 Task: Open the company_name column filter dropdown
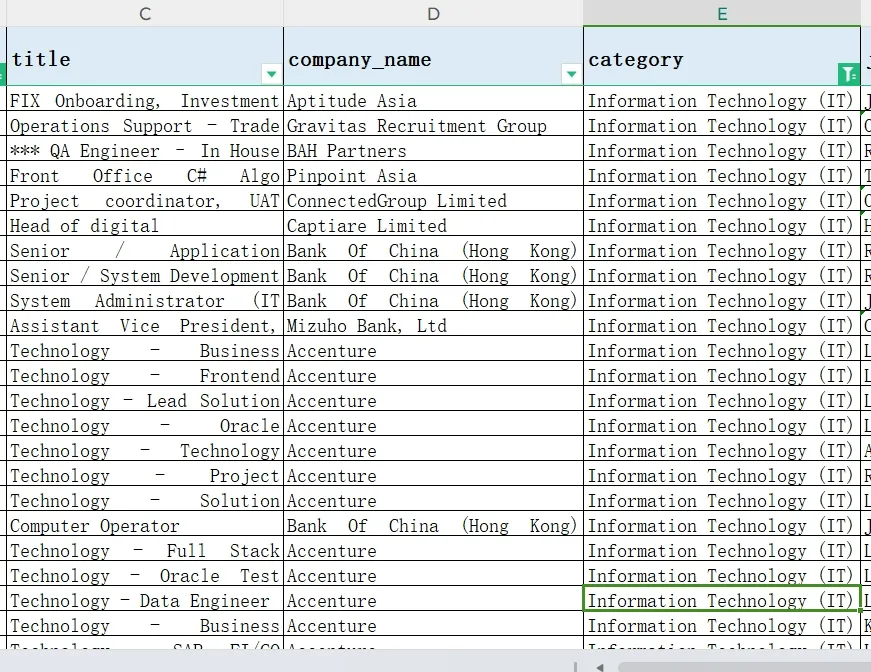pyautogui.click(x=571, y=74)
